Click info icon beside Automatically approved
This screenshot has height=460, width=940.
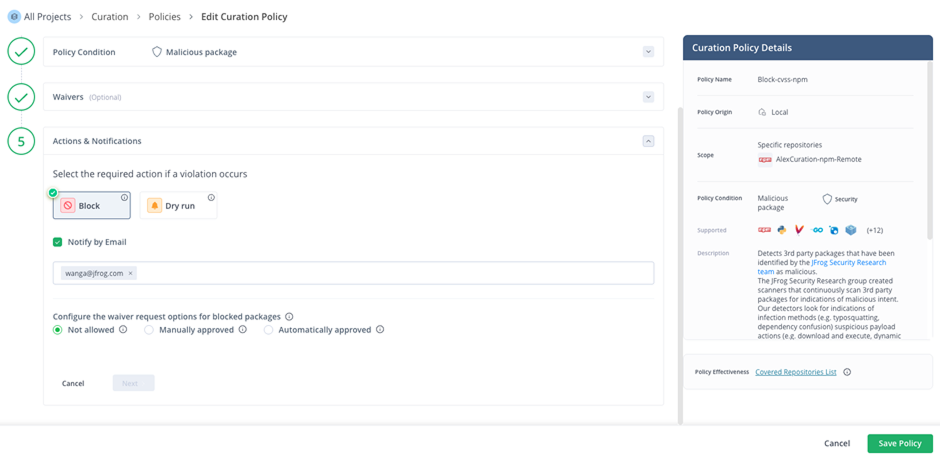point(380,330)
